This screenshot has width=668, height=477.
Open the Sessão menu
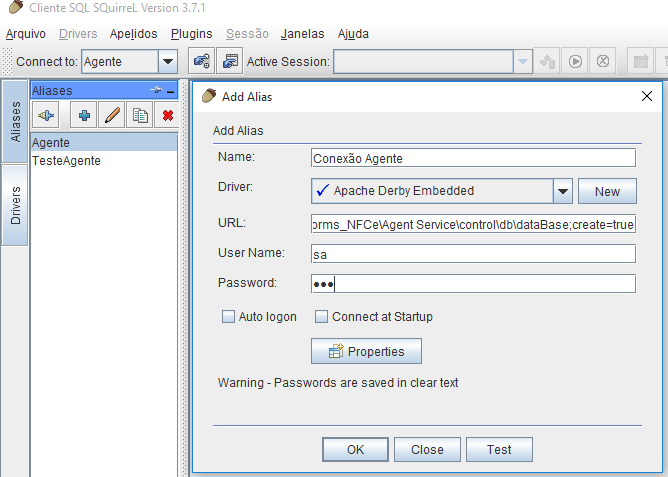[247, 34]
